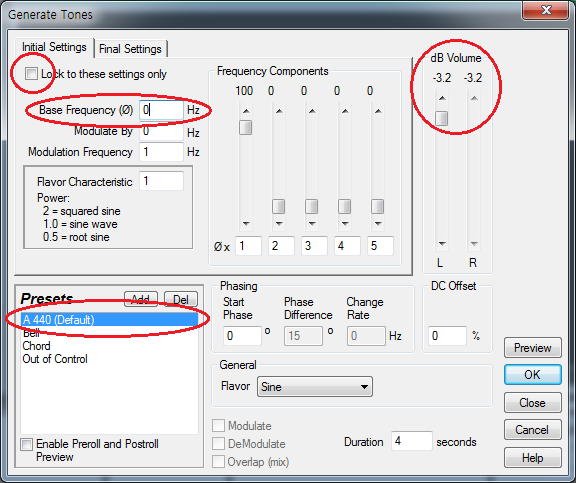Select the Bell preset
Viewport: 576px width, 483px height.
tap(109, 333)
